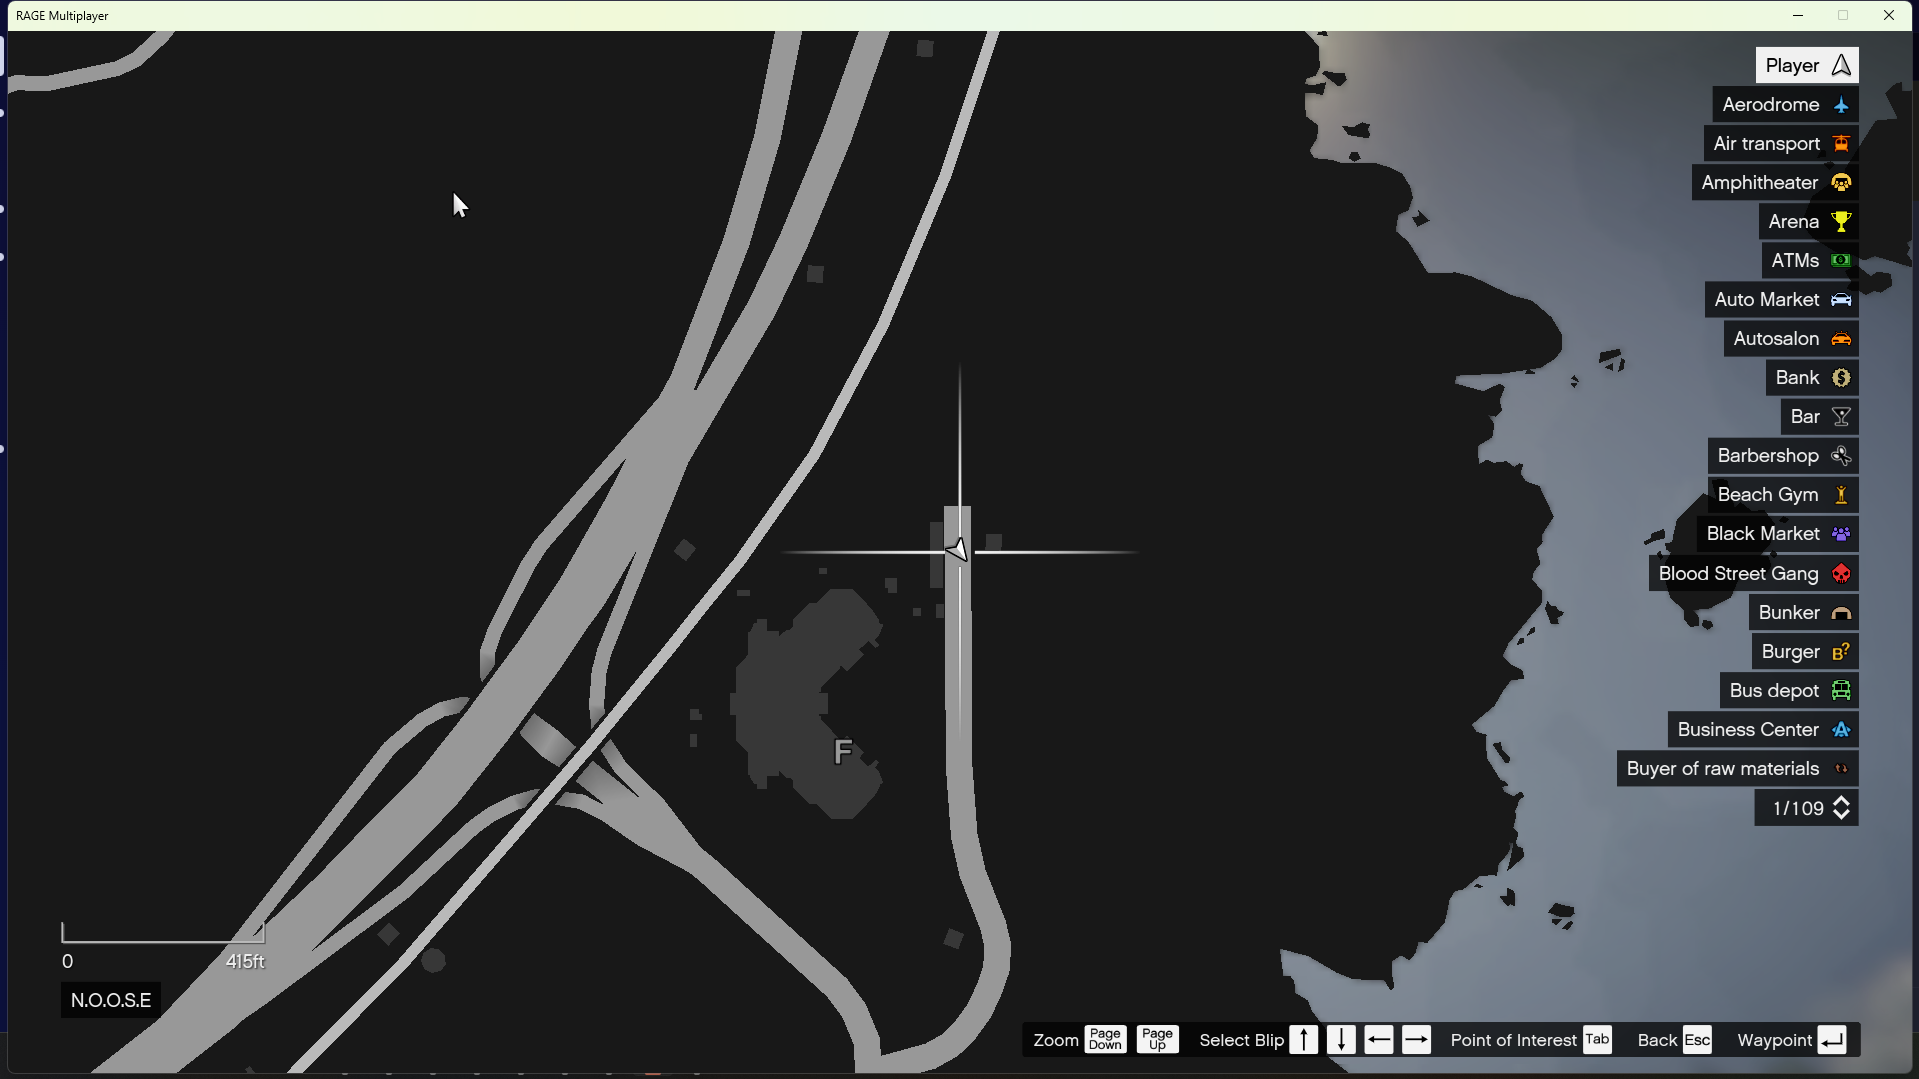Pick the Business Center icon
Screen dimensions: 1919x1079
pyautogui.click(x=1841, y=730)
